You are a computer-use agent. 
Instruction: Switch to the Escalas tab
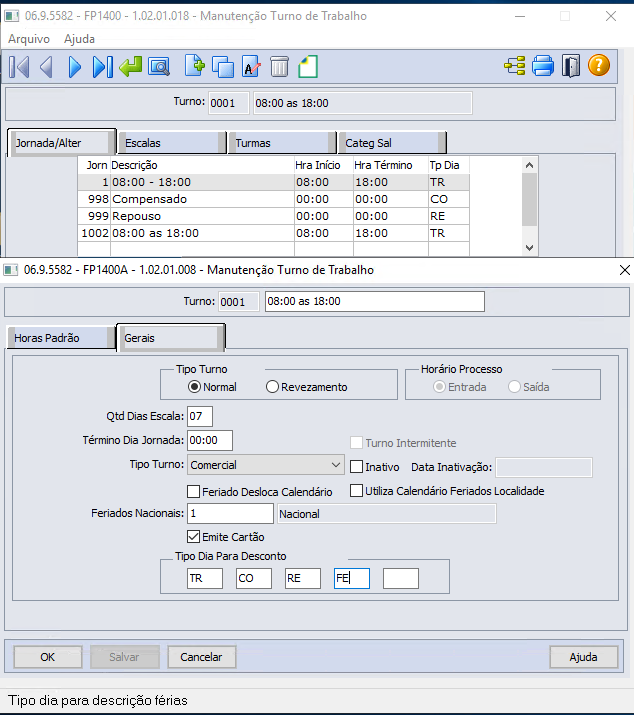(x=171, y=143)
